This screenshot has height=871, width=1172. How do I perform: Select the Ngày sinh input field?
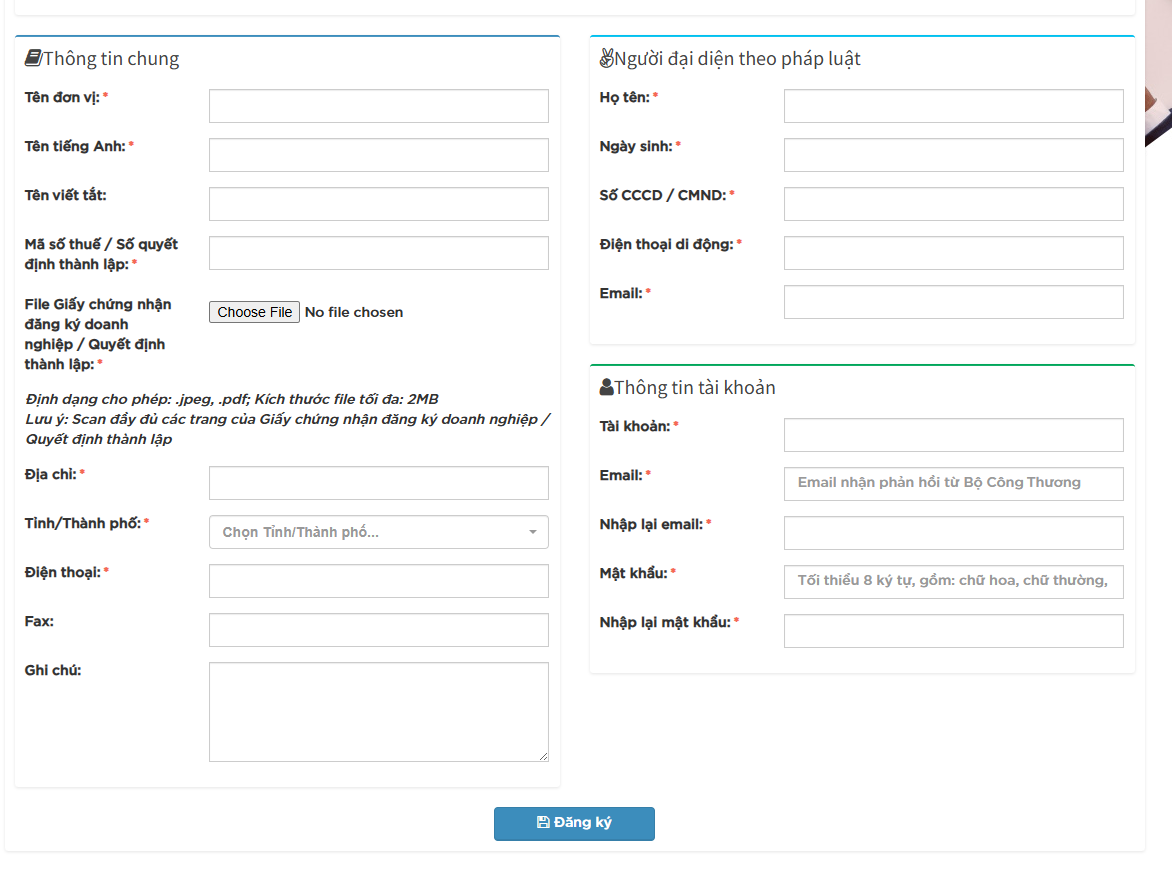pos(953,155)
